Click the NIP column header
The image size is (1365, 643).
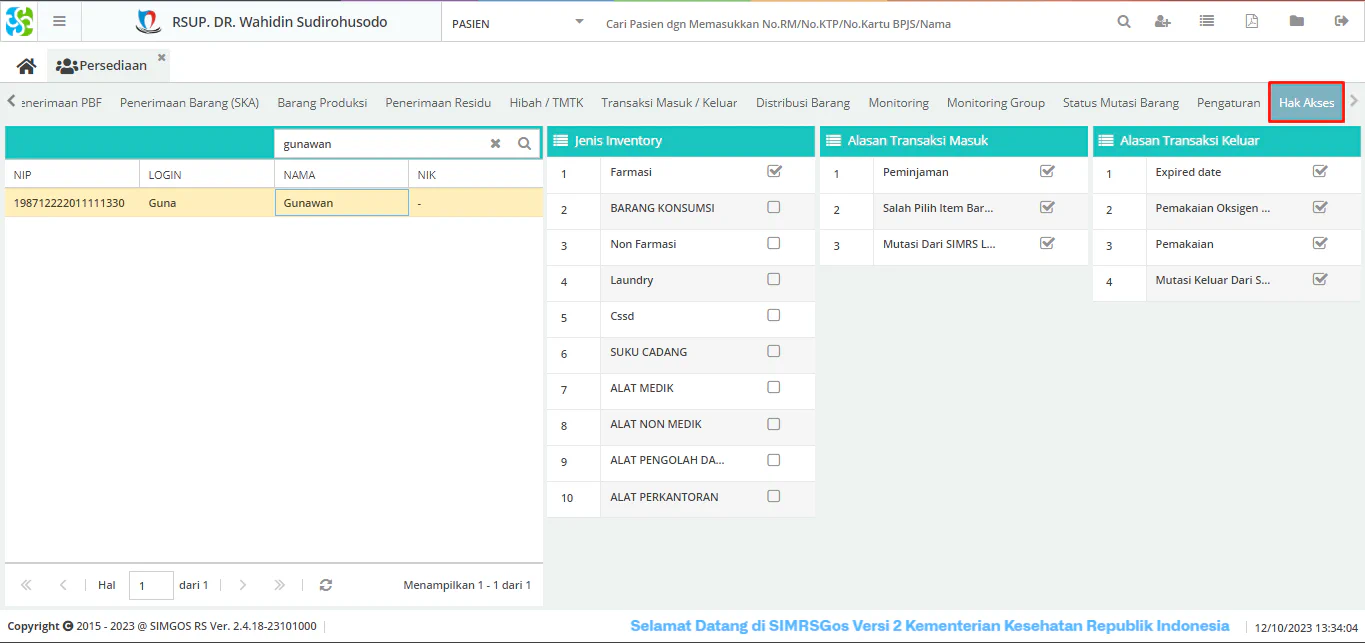[72, 175]
